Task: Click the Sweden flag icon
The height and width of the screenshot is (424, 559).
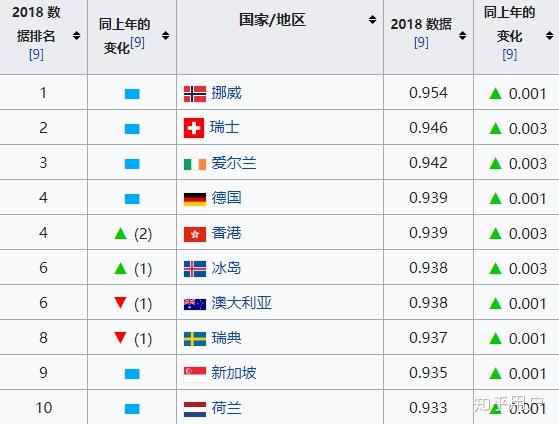Action: 195,339
